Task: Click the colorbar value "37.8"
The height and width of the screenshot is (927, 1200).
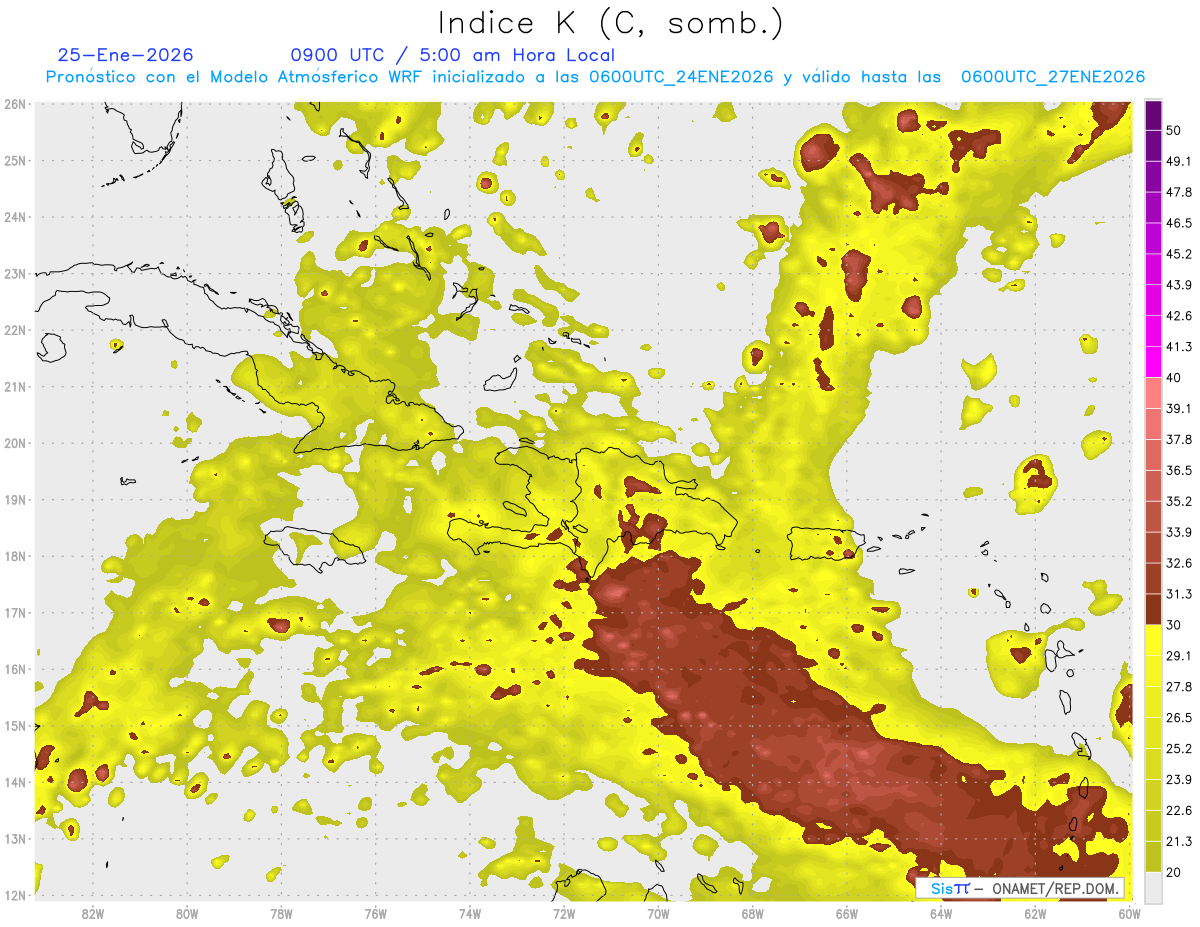Action: (x=1178, y=439)
